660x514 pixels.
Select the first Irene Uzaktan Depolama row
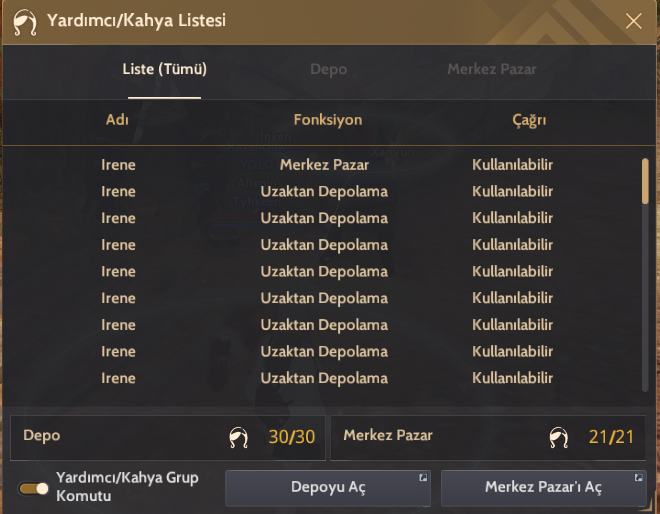324,192
